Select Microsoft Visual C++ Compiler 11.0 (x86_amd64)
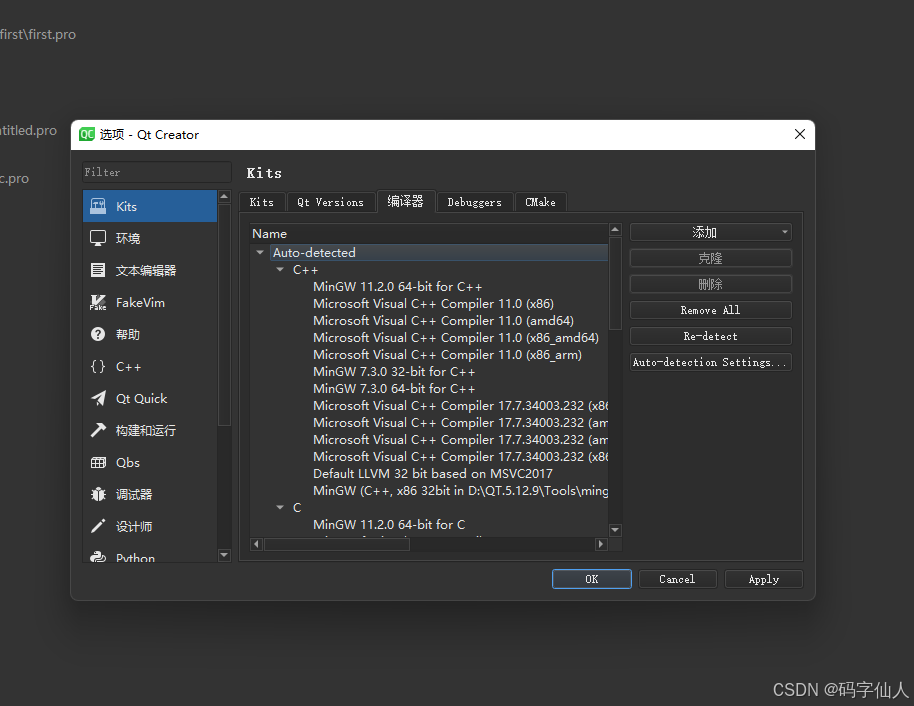The image size is (914, 706). pyautogui.click(x=456, y=338)
